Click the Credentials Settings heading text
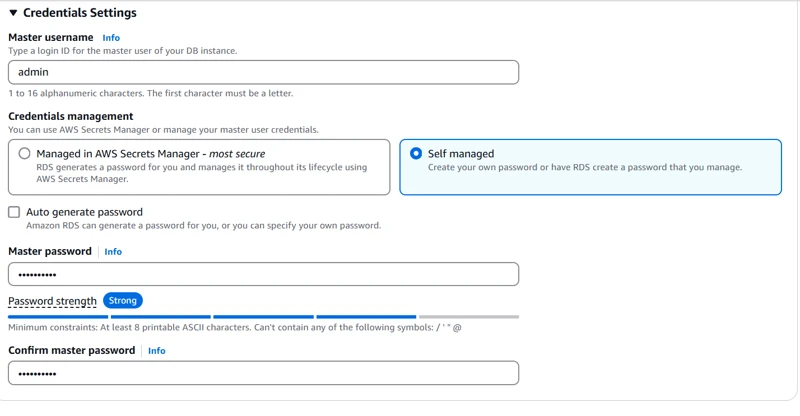This screenshot has height=416, width=800. click(79, 13)
